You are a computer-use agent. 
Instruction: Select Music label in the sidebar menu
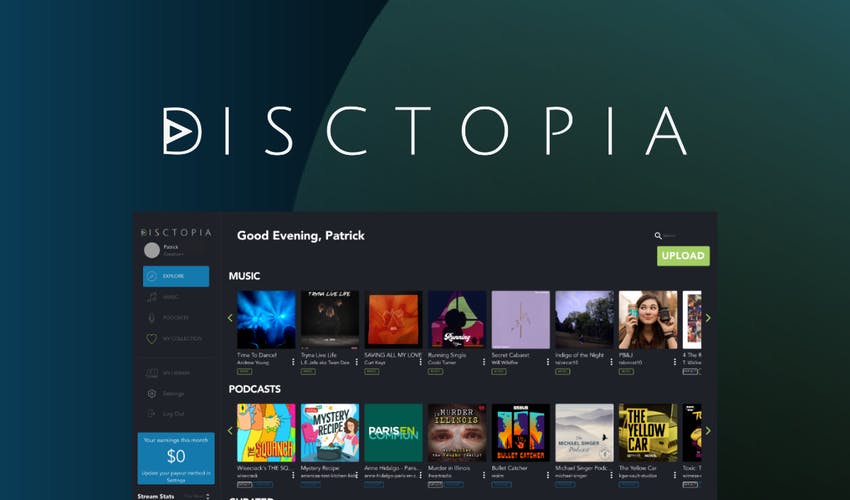(171, 297)
